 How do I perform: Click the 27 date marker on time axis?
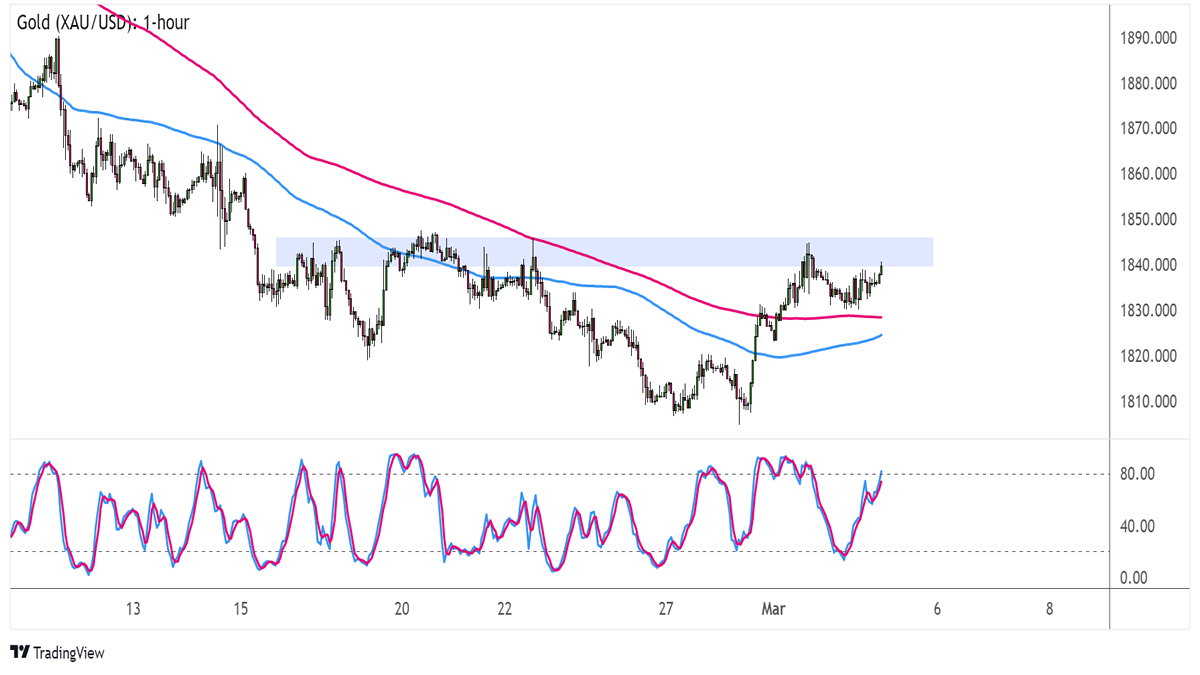click(667, 608)
